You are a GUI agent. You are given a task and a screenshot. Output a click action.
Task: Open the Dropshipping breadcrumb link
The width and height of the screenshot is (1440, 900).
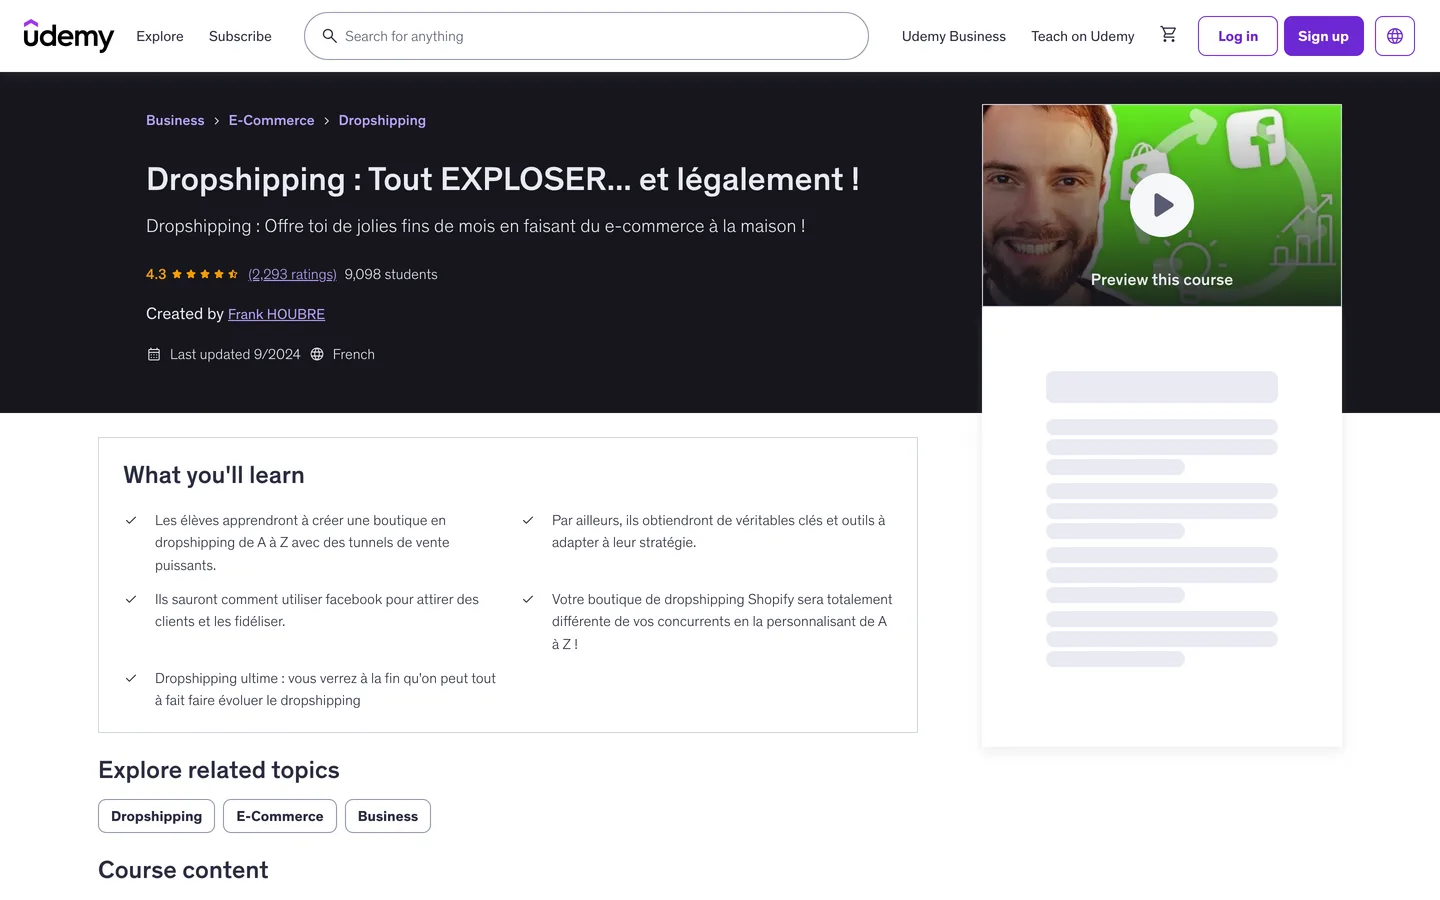click(382, 120)
